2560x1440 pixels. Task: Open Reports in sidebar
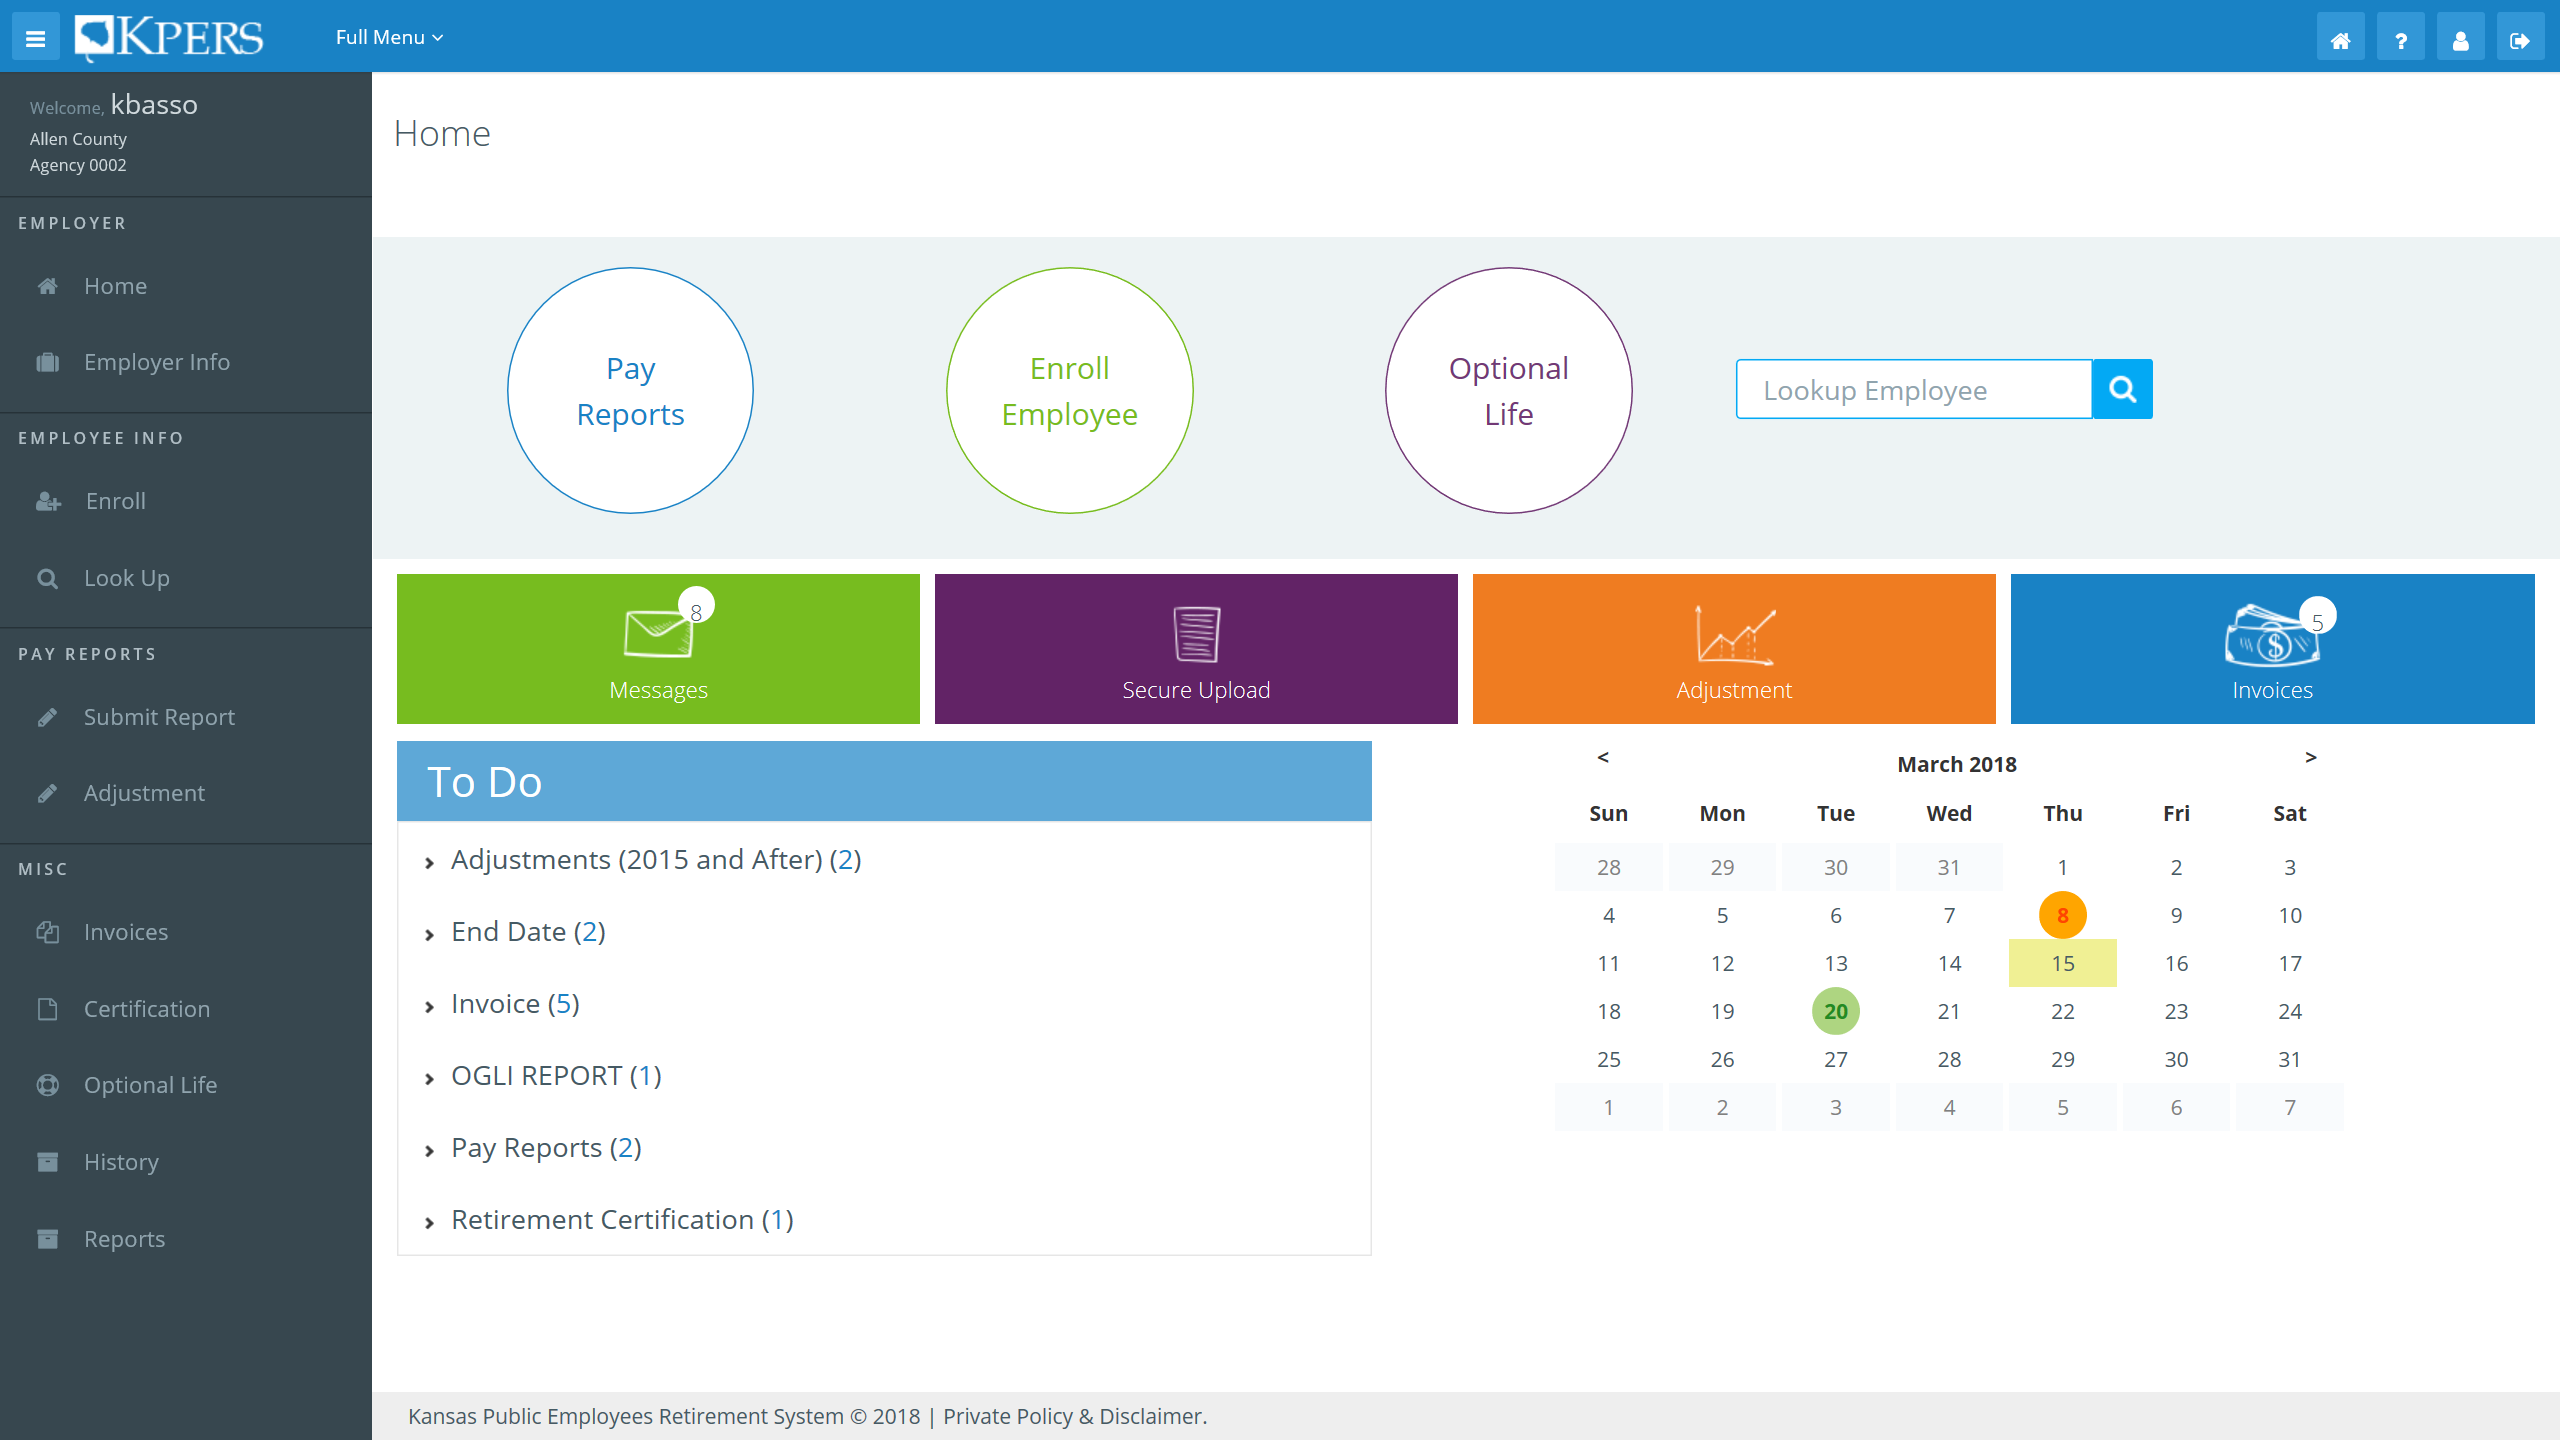click(186, 1239)
